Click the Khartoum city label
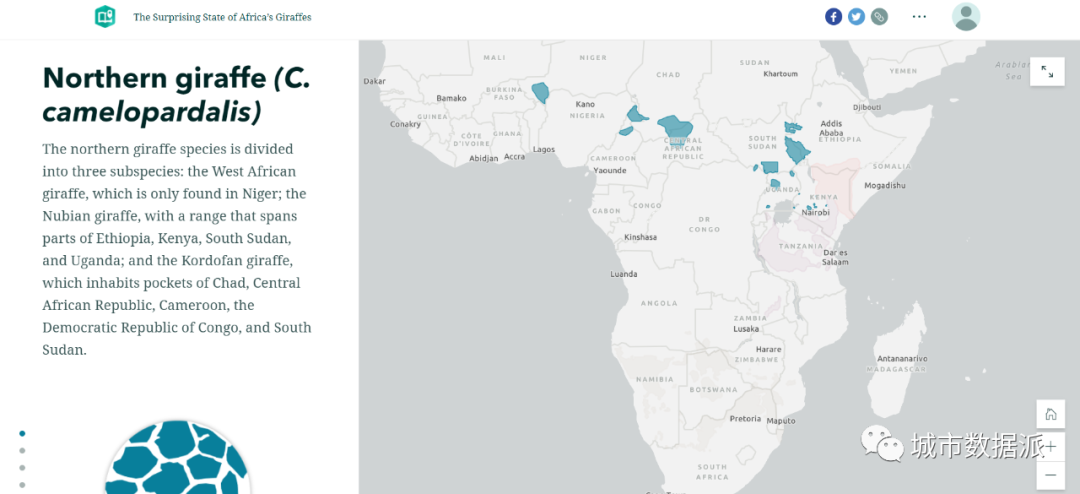The image size is (1080, 494). pos(781,74)
